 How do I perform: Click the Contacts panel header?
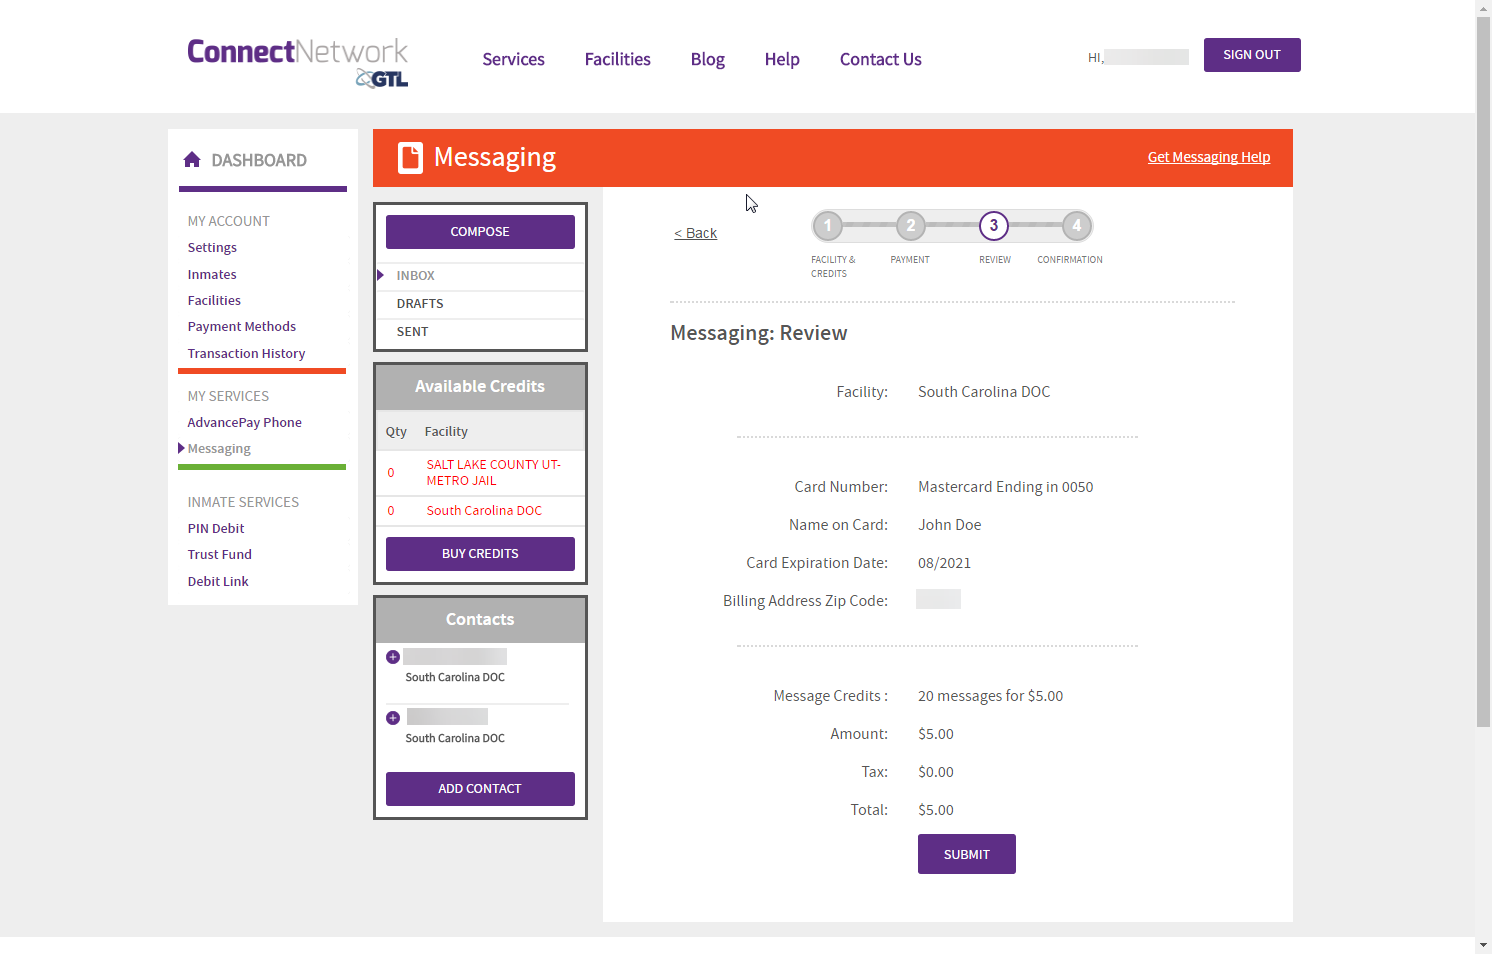[x=480, y=620]
